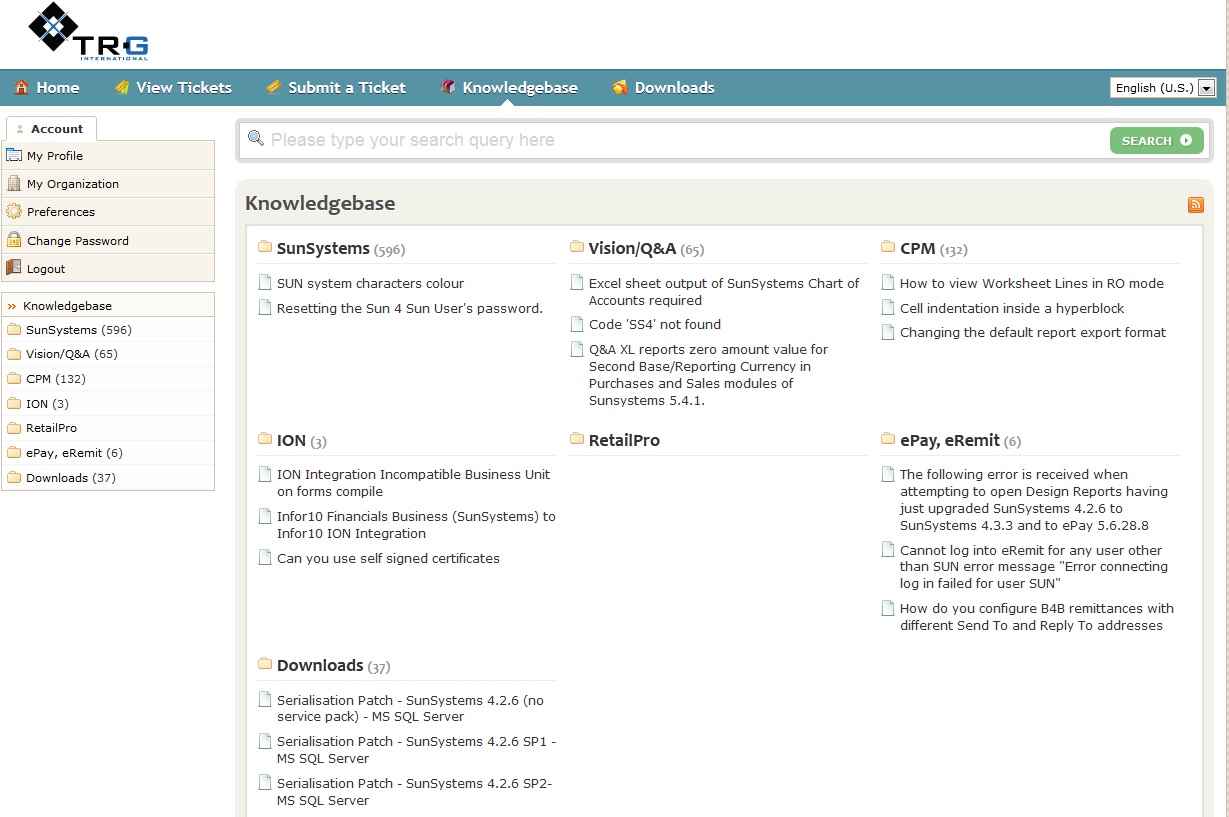This screenshot has width=1229, height=817.
Task: Click the Downloads icon in navbar
Action: click(620, 88)
